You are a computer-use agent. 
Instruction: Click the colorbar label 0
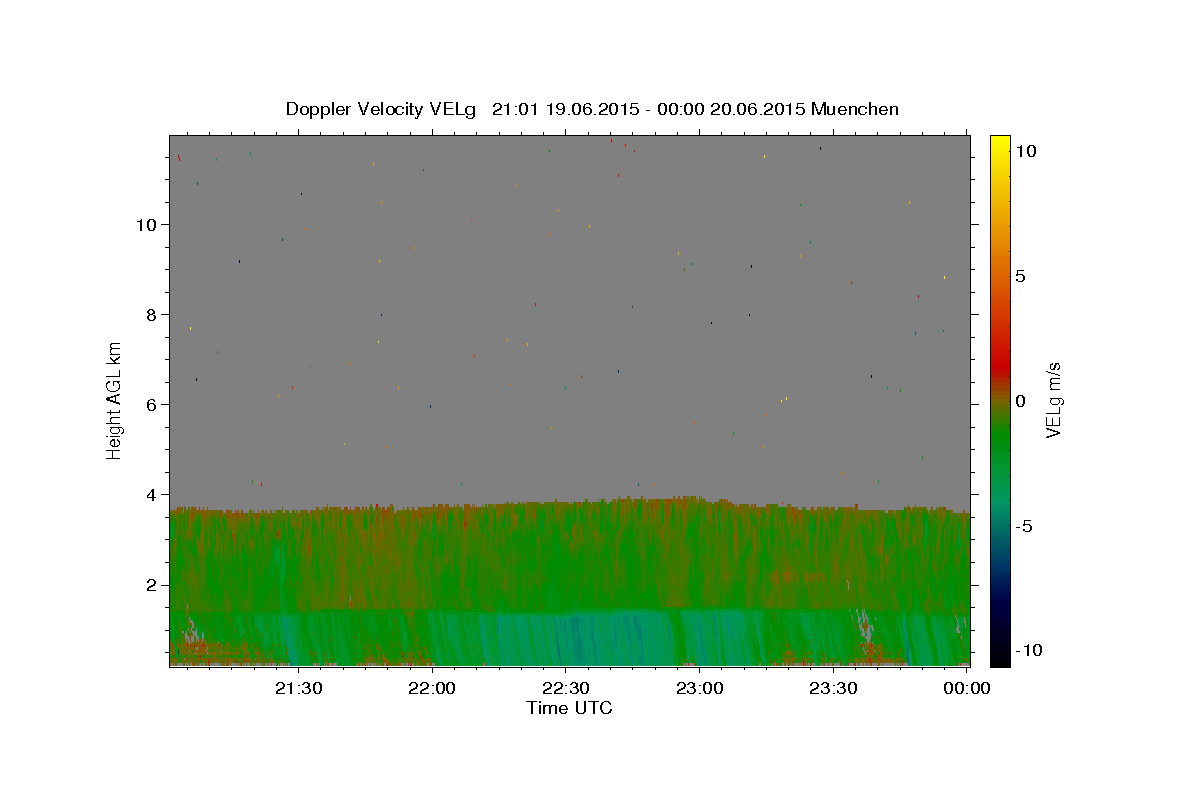(x=1020, y=401)
